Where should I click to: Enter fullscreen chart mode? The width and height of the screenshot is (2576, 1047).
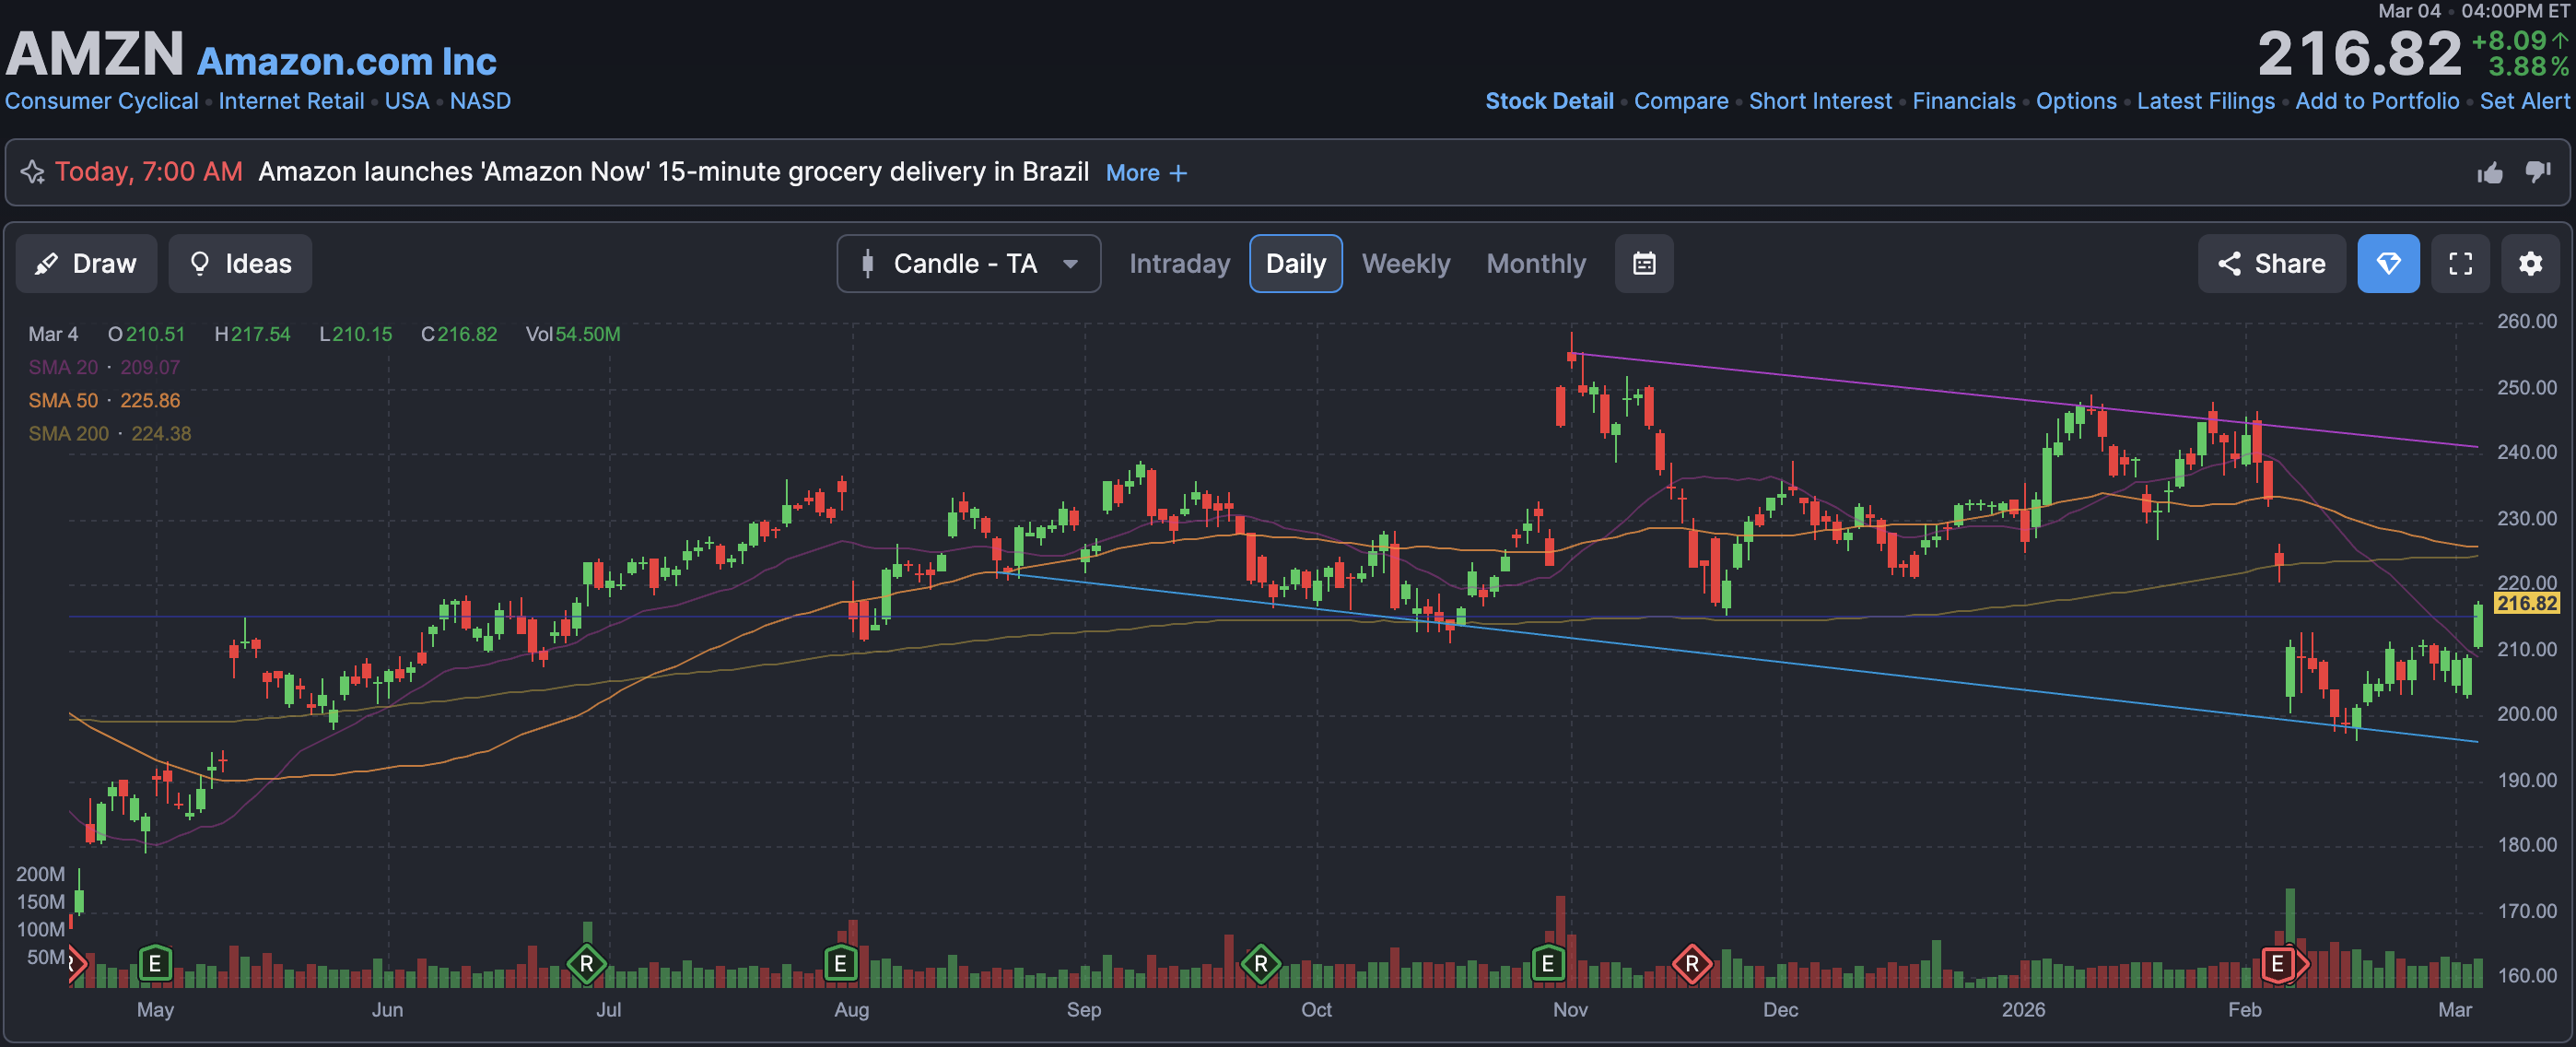point(2460,264)
